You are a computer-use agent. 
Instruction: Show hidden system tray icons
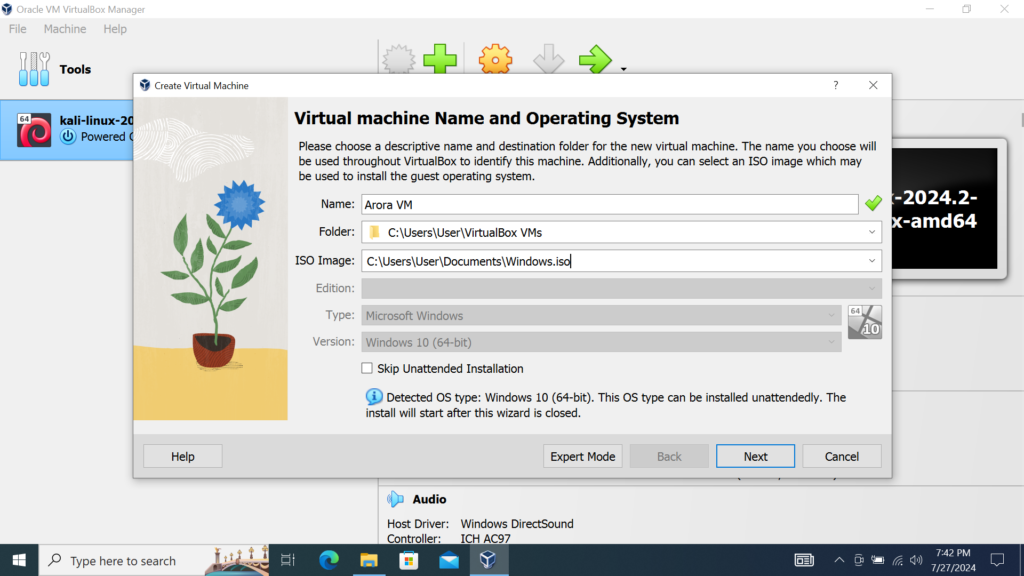click(839, 560)
